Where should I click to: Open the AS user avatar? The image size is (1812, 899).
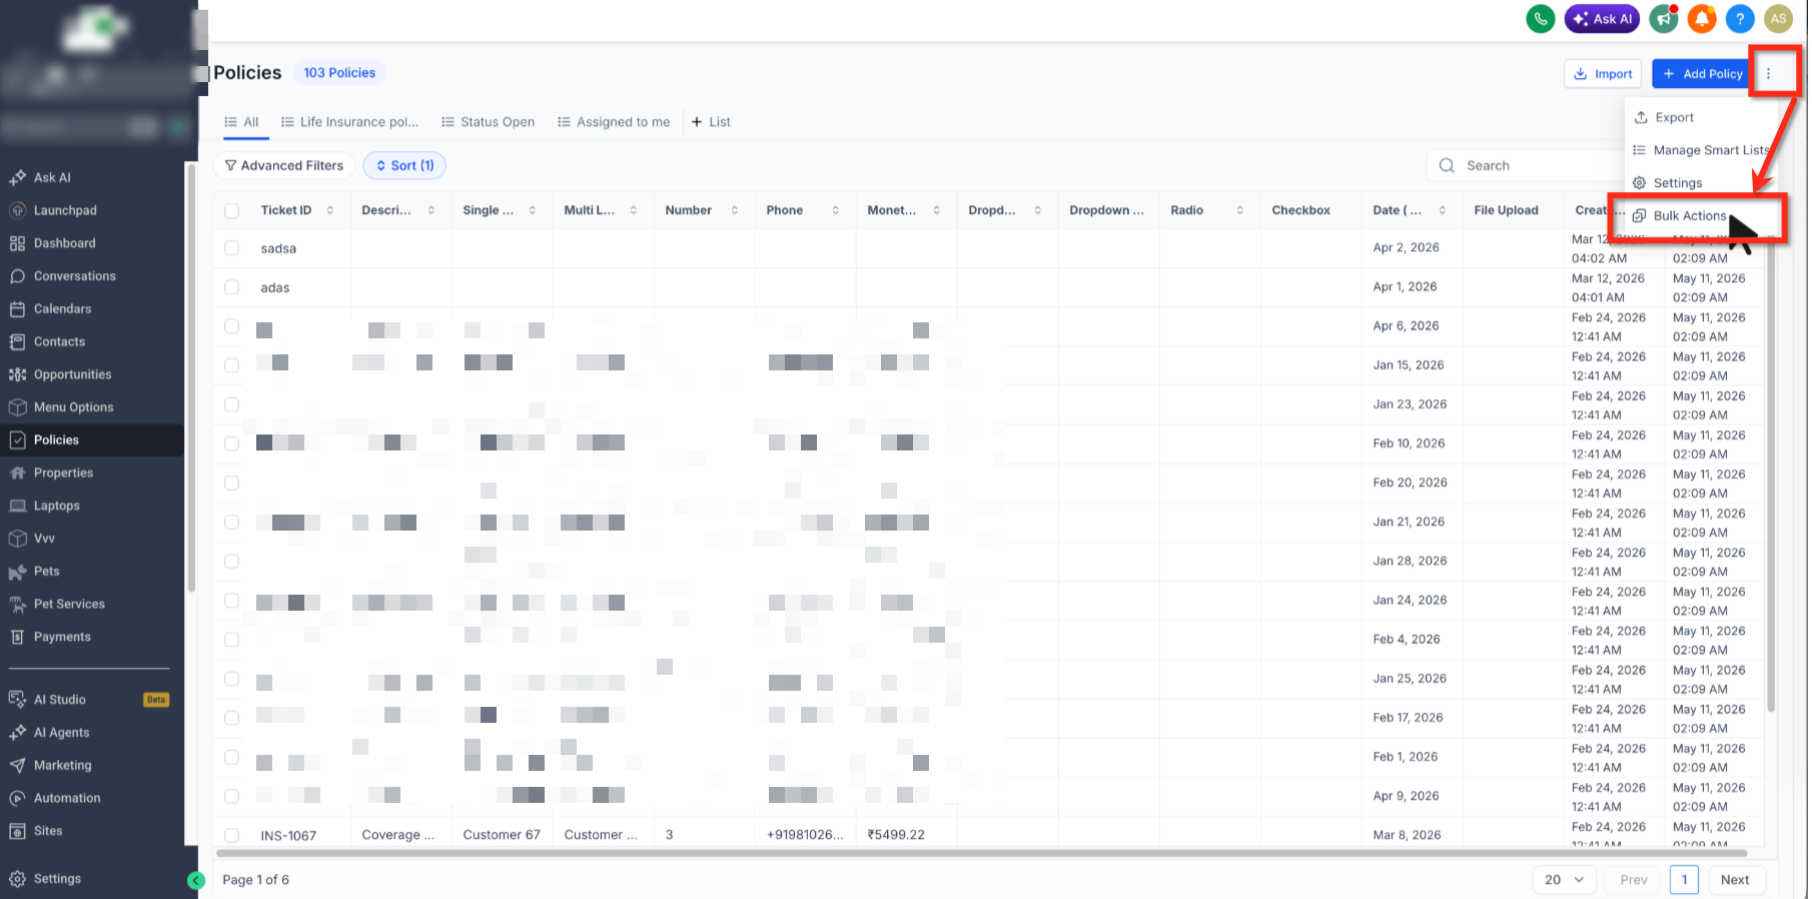1778,18
